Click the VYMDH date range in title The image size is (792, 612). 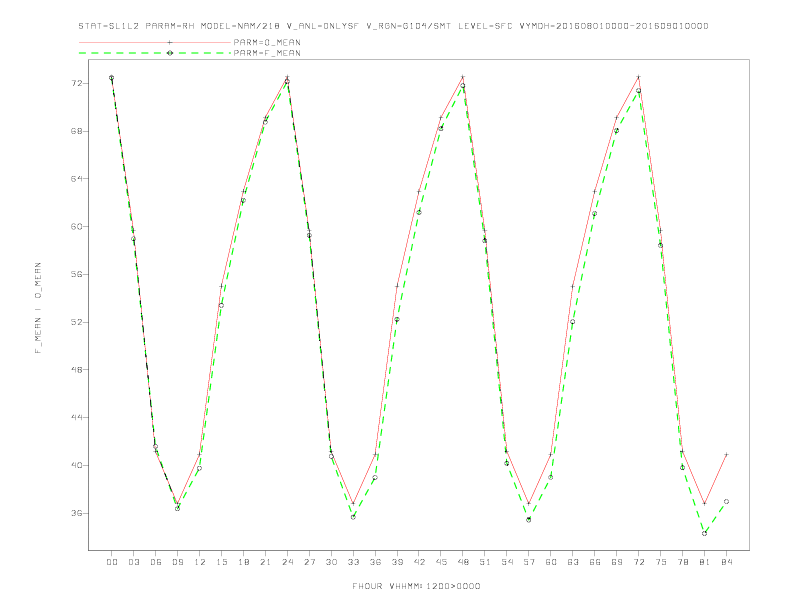614,26
